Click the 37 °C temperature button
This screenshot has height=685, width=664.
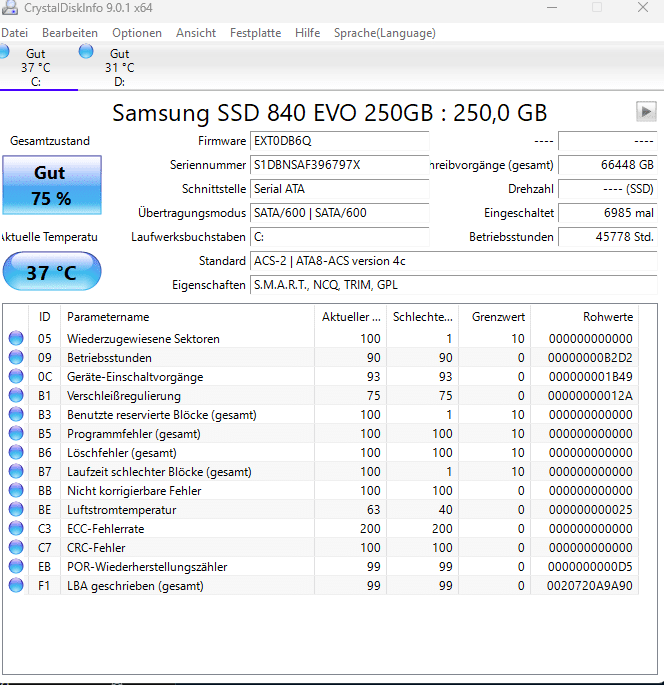[52, 271]
